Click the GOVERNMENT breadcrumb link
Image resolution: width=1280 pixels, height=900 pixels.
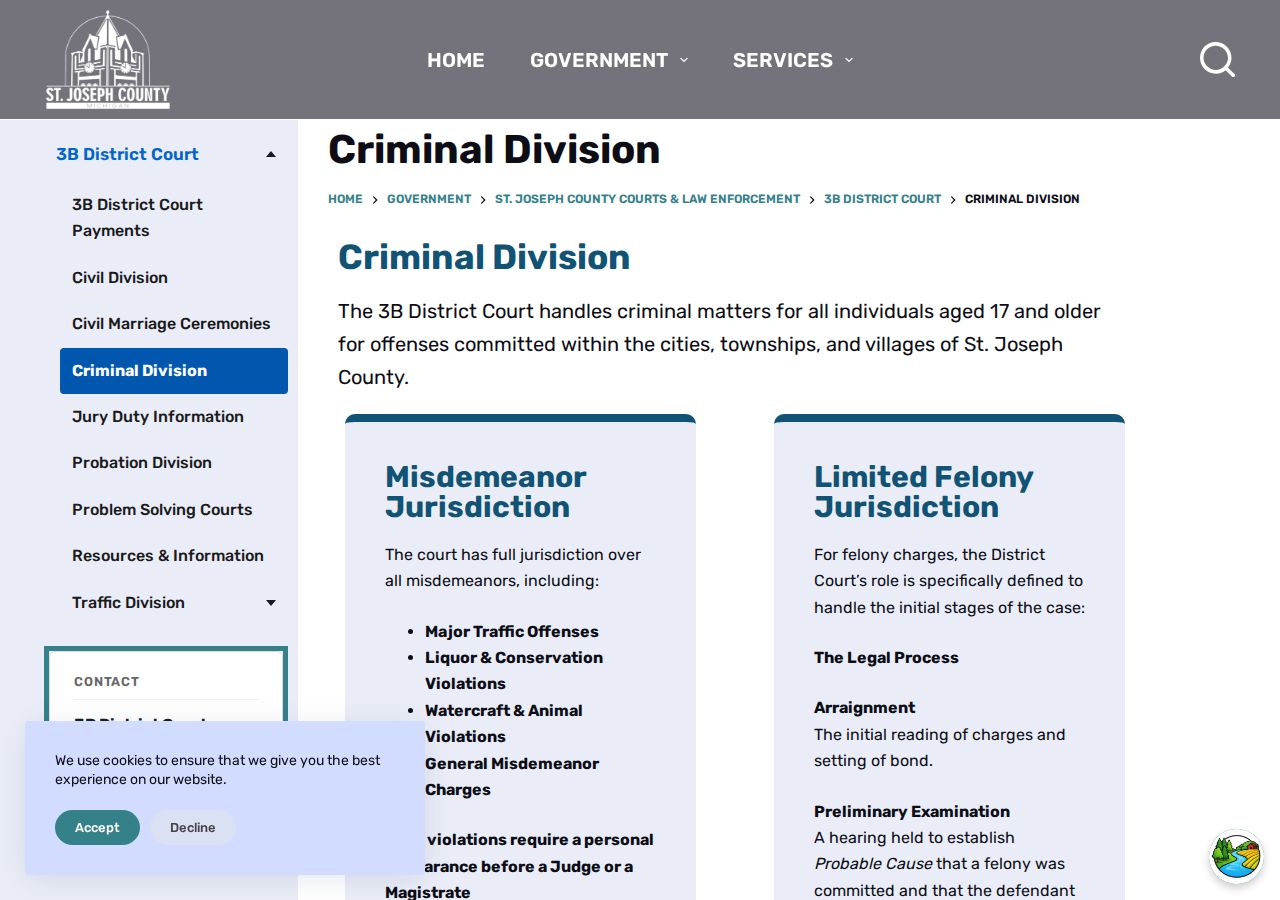[429, 199]
